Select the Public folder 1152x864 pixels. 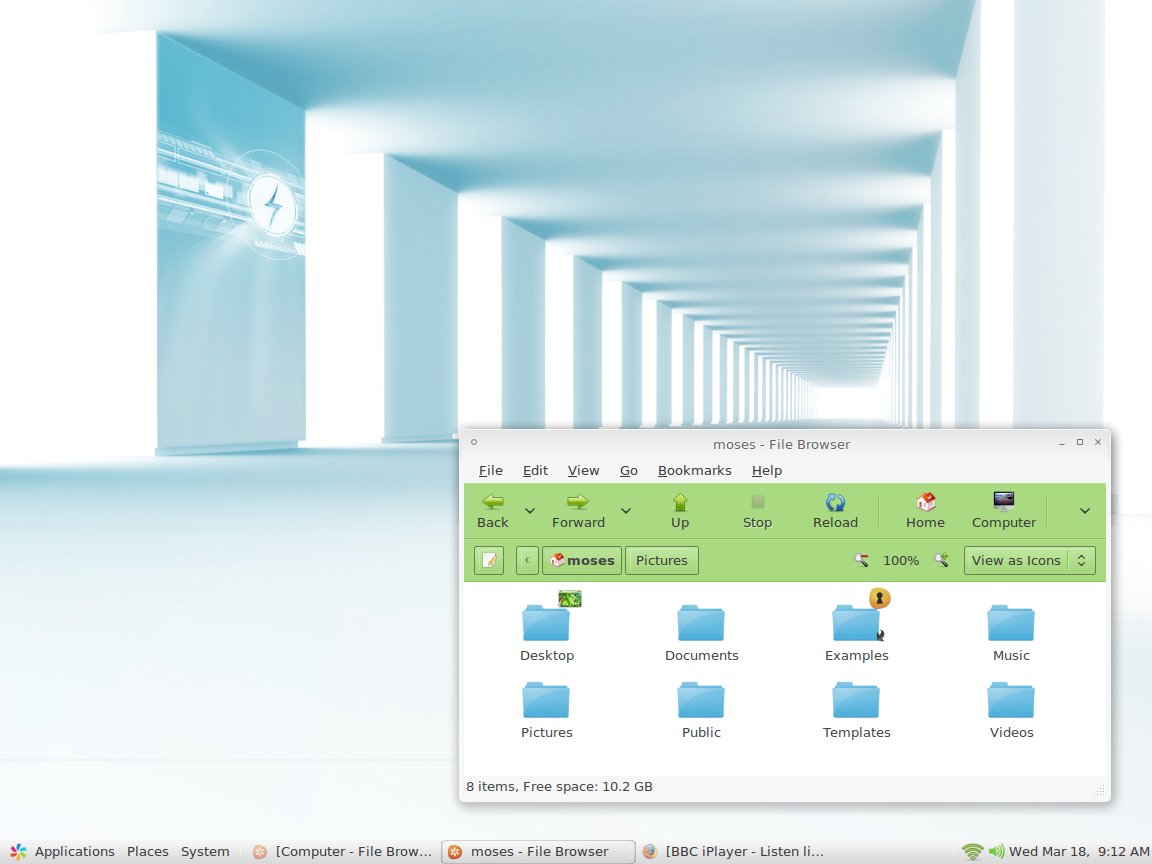click(x=701, y=710)
